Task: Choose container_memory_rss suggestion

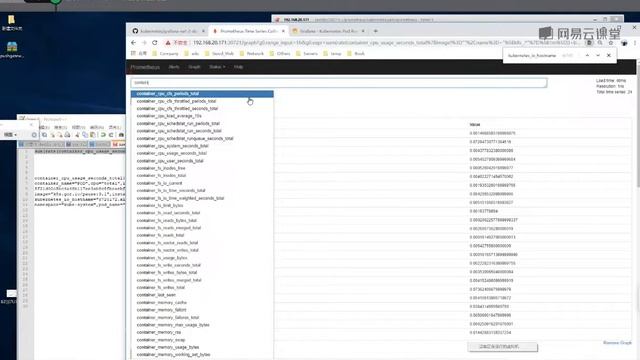Action: pyautogui.click(x=202, y=332)
